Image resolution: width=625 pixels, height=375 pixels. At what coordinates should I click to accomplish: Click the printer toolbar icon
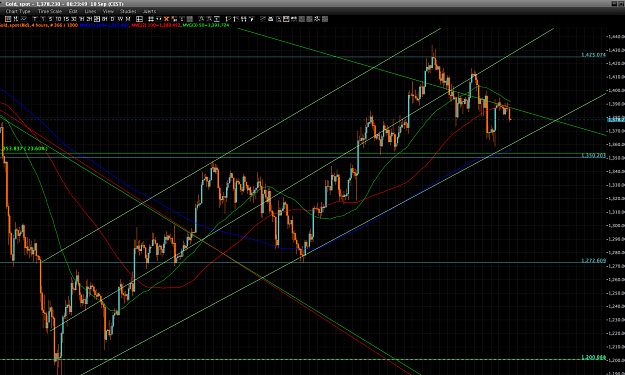click(271, 19)
